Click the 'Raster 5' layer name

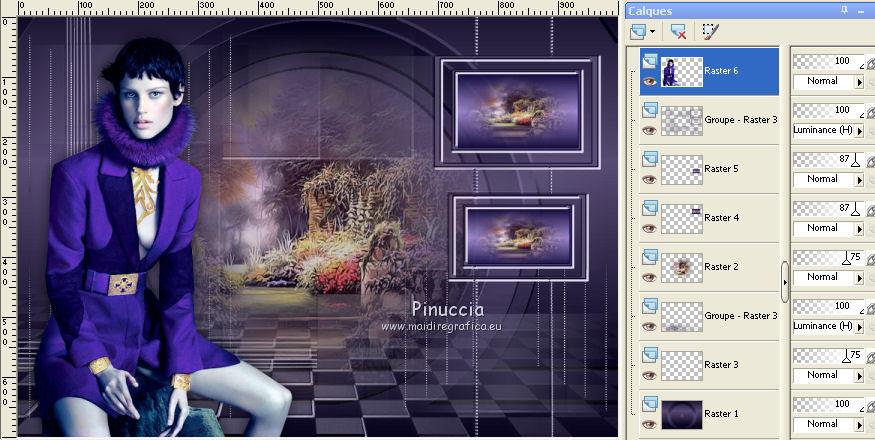click(x=721, y=169)
